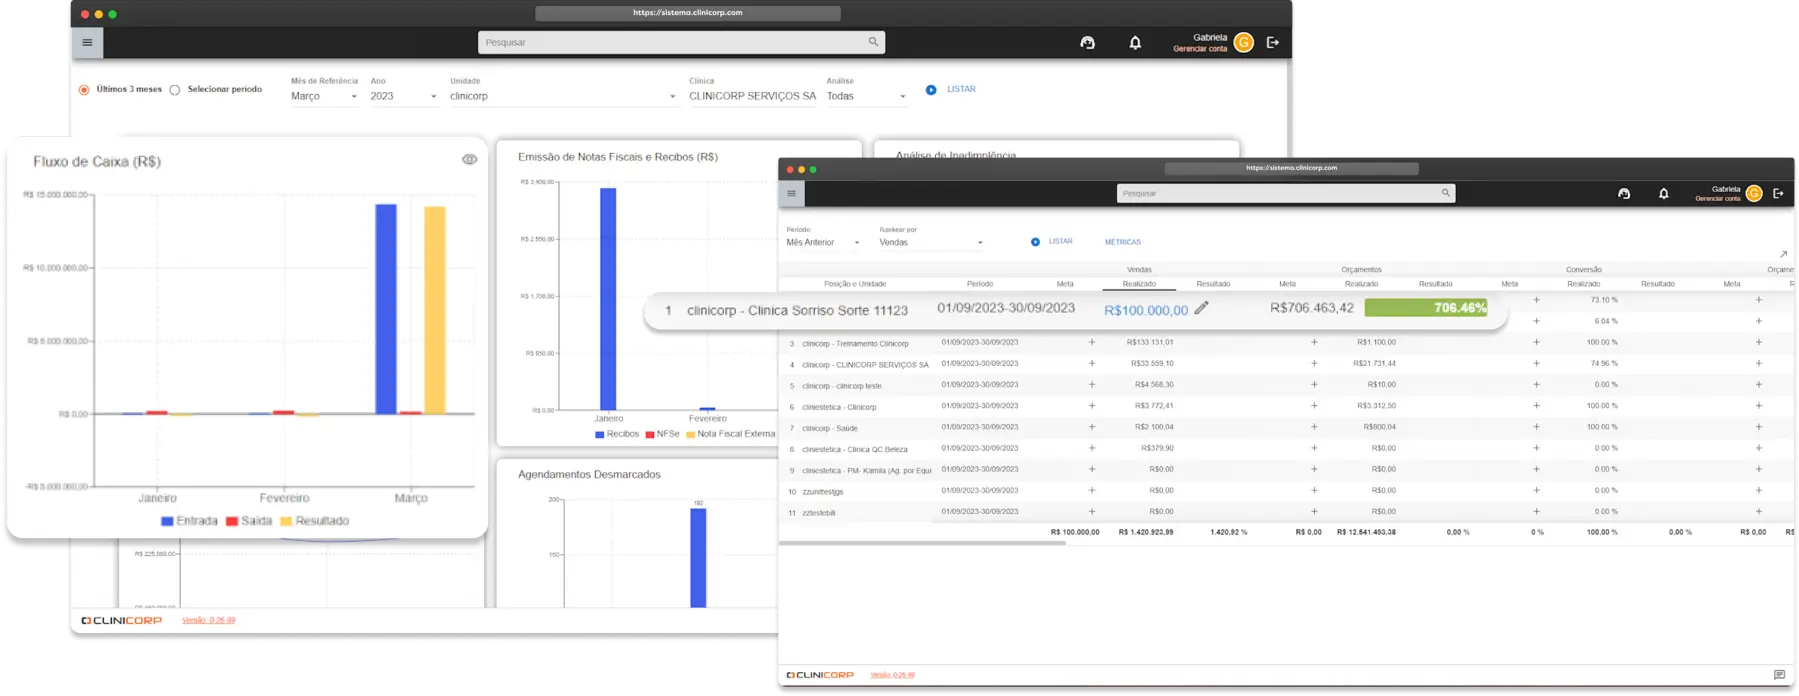Click Gabriela's G avatar in ranking window
This screenshot has width=1799, height=696.
click(x=1754, y=193)
